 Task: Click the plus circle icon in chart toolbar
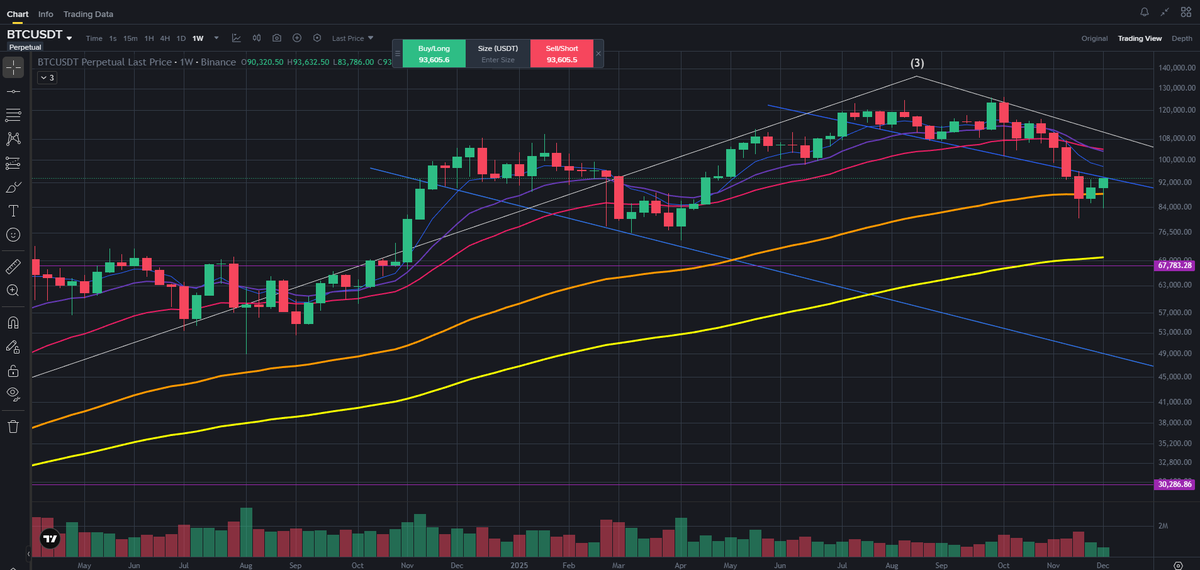(297, 38)
